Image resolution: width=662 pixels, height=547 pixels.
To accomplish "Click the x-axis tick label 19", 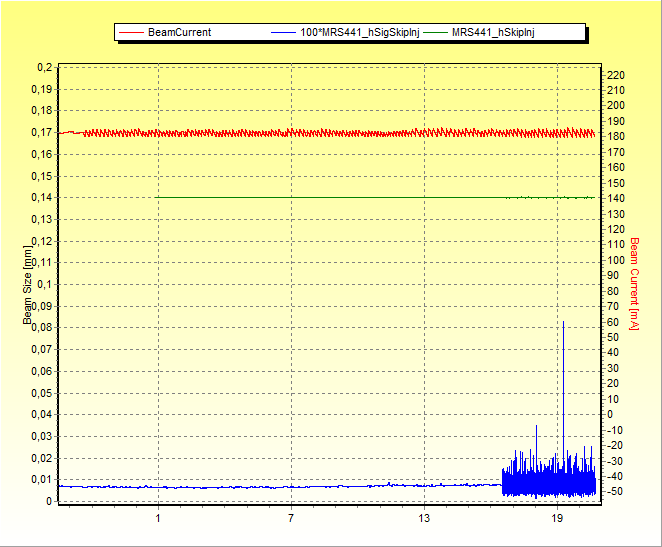I will [x=557, y=518].
